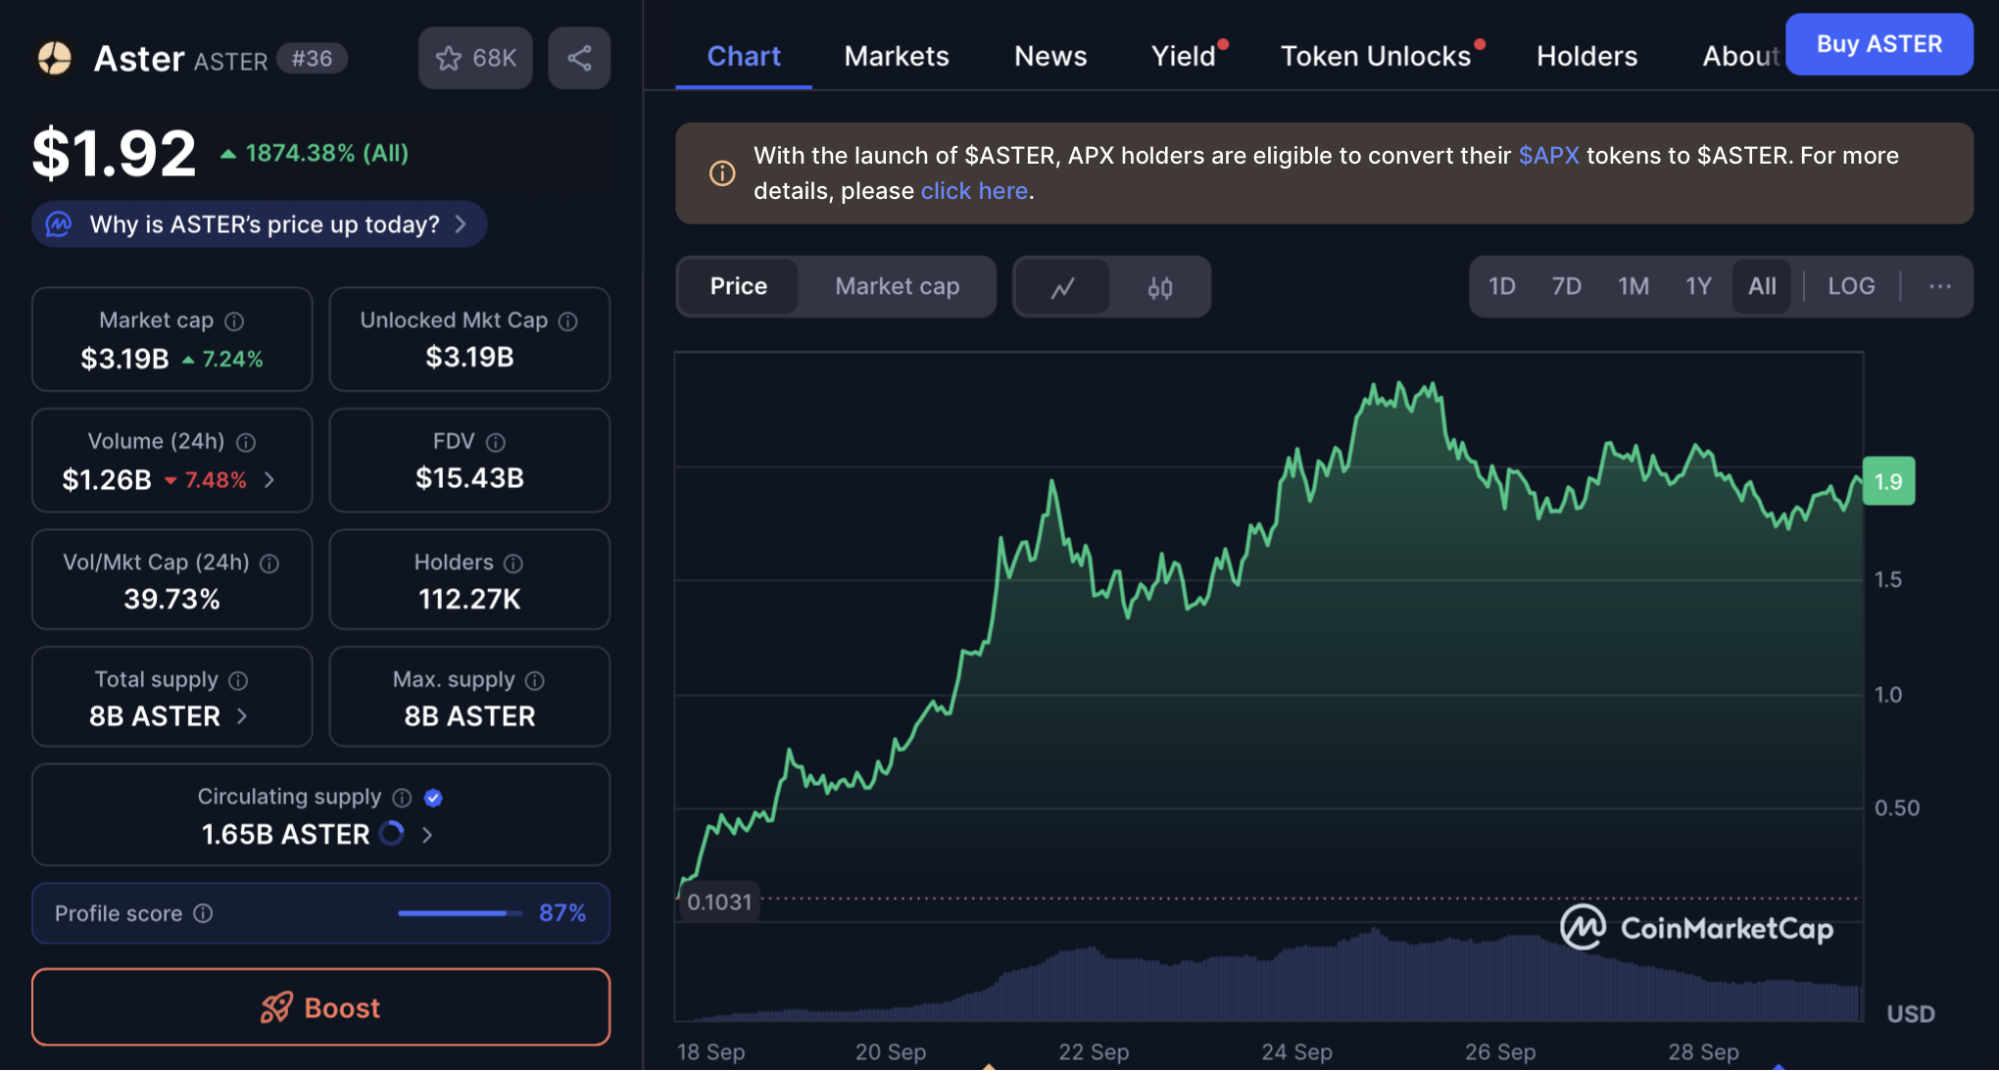Toggle the chart to Market cap view
The height and width of the screenshot is (1071, 1999).
896,286
